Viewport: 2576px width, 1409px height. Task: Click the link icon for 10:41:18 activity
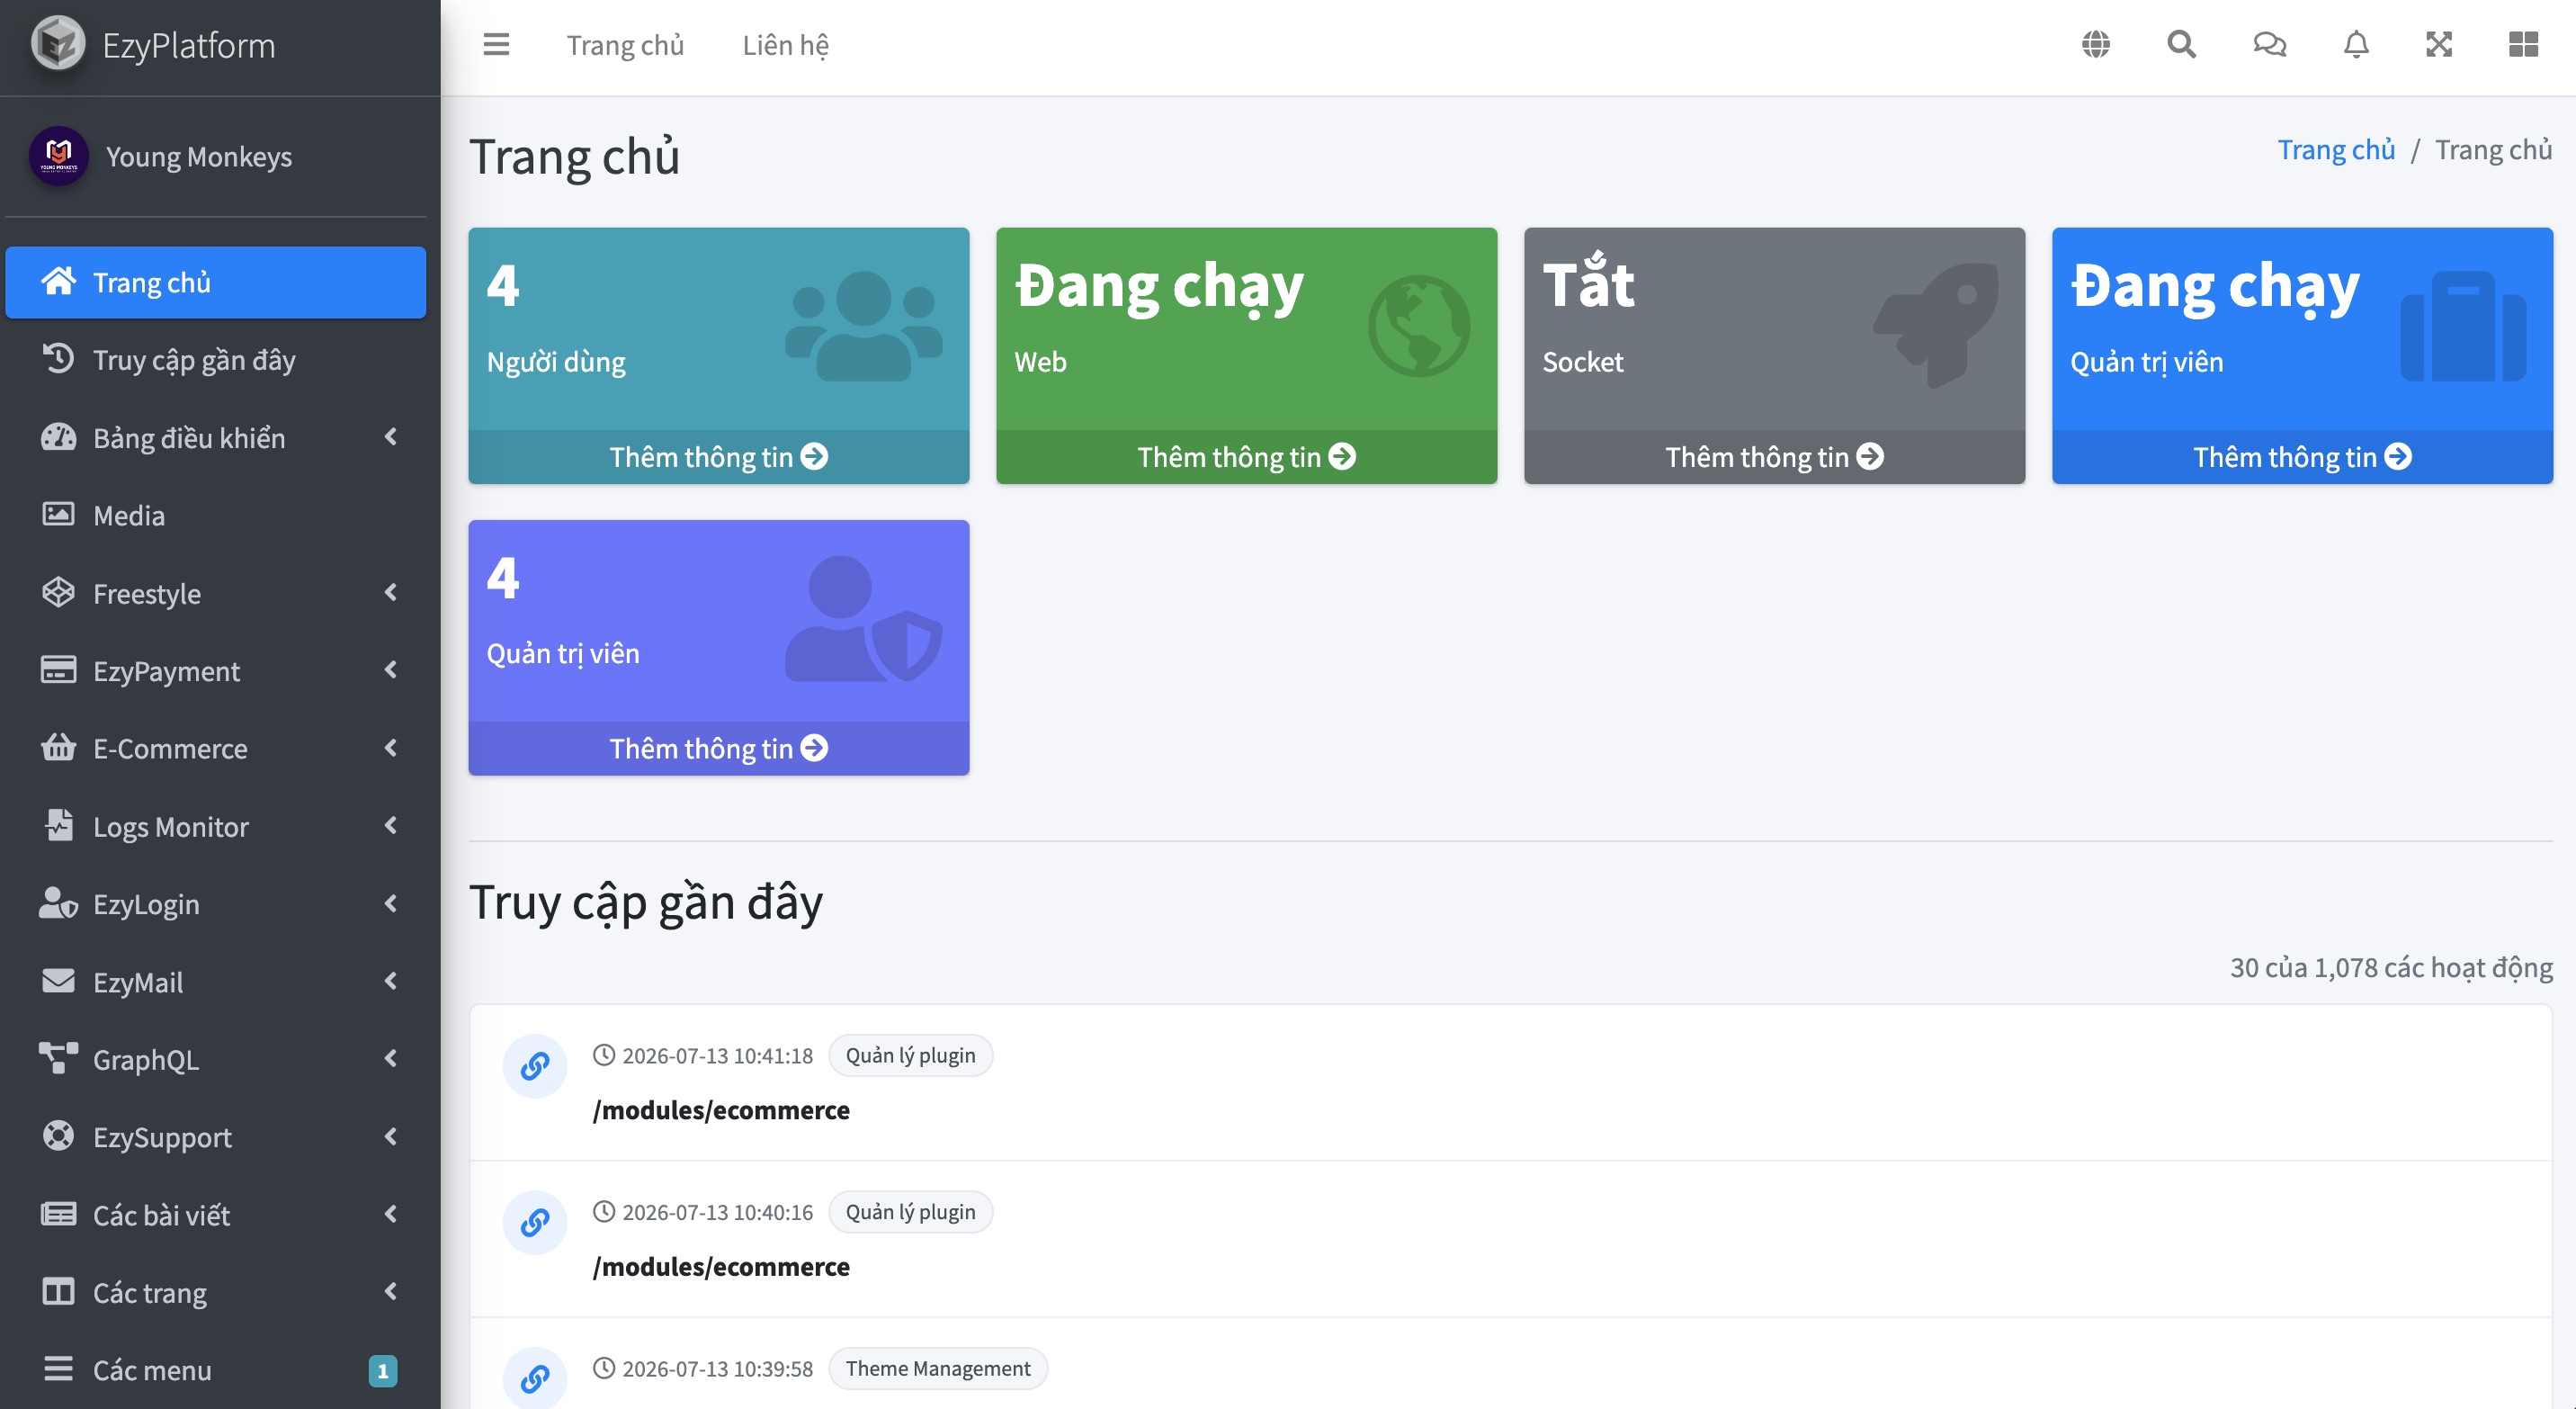tap(535, 1066)
